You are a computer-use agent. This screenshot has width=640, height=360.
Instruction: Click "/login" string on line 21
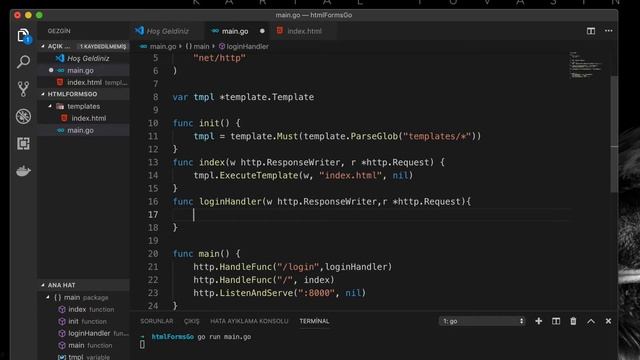[x=298, y=267]
